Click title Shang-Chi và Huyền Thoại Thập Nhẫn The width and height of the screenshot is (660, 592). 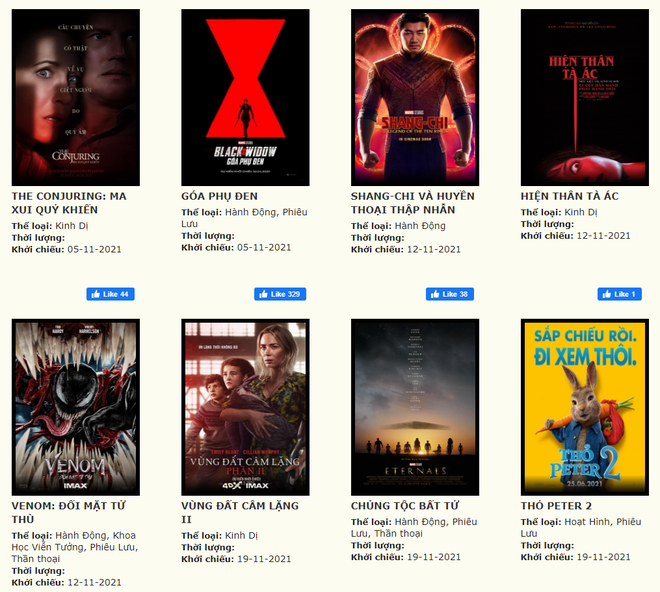pos(412,203)
